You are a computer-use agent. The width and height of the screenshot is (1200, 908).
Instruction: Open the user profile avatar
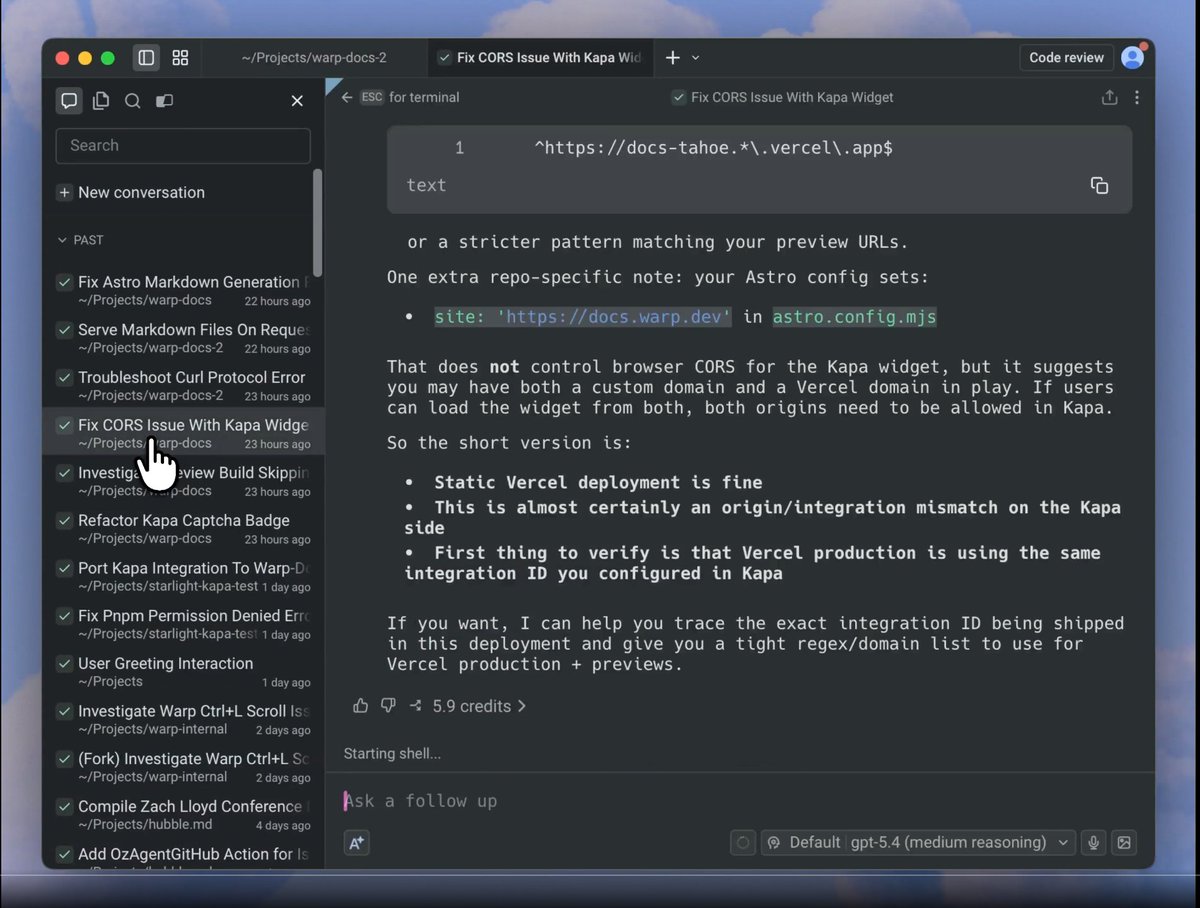pos(1132,57)
